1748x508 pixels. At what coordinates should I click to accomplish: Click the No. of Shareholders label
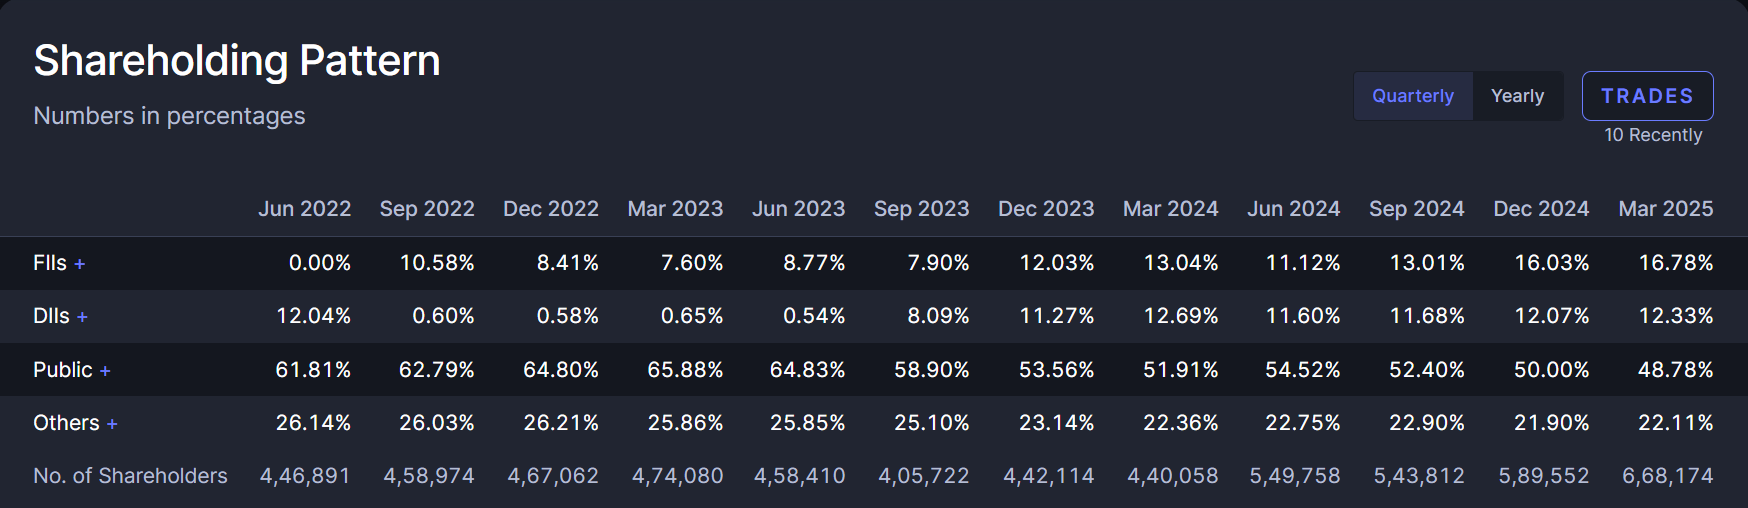pyautogui.click(x=130, y=476)
